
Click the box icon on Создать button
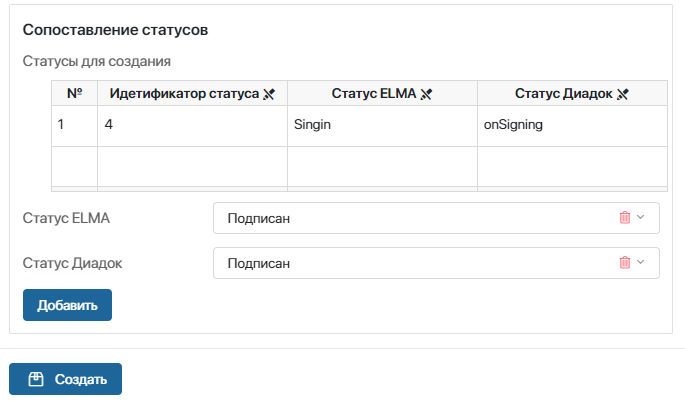(x=37, y=380)
